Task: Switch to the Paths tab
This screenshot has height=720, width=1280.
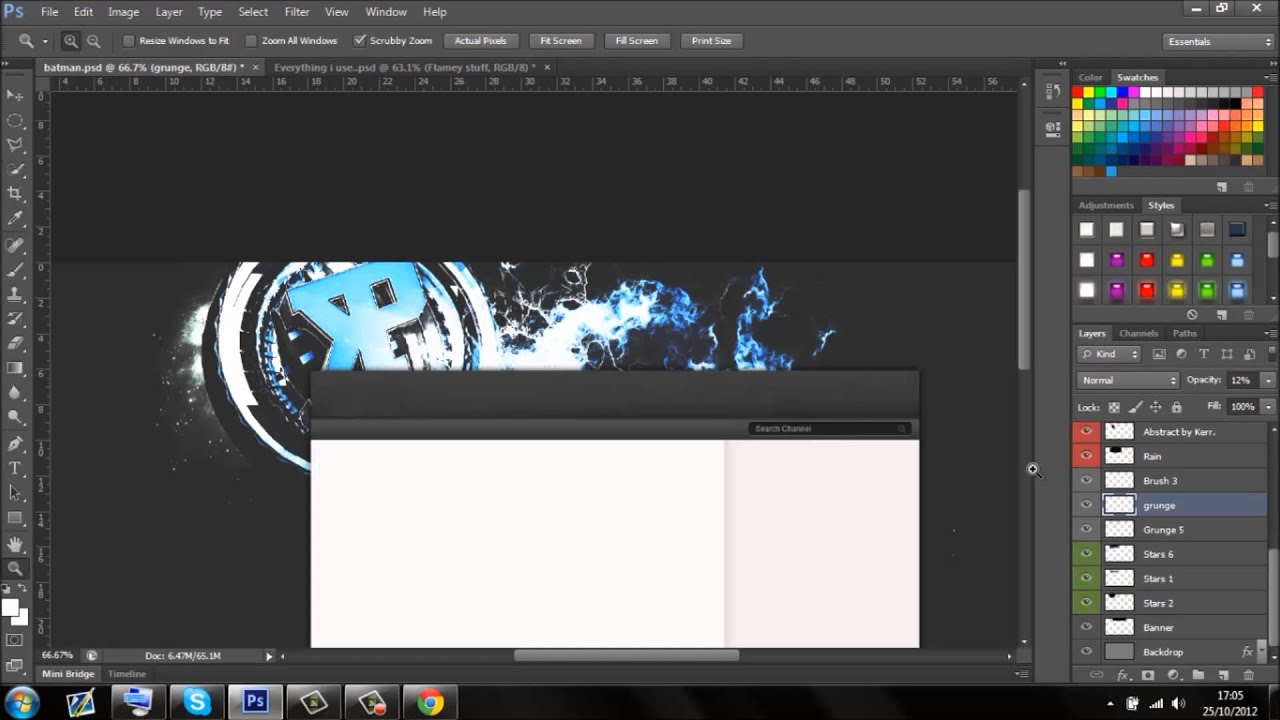Action: (1184, 333)
